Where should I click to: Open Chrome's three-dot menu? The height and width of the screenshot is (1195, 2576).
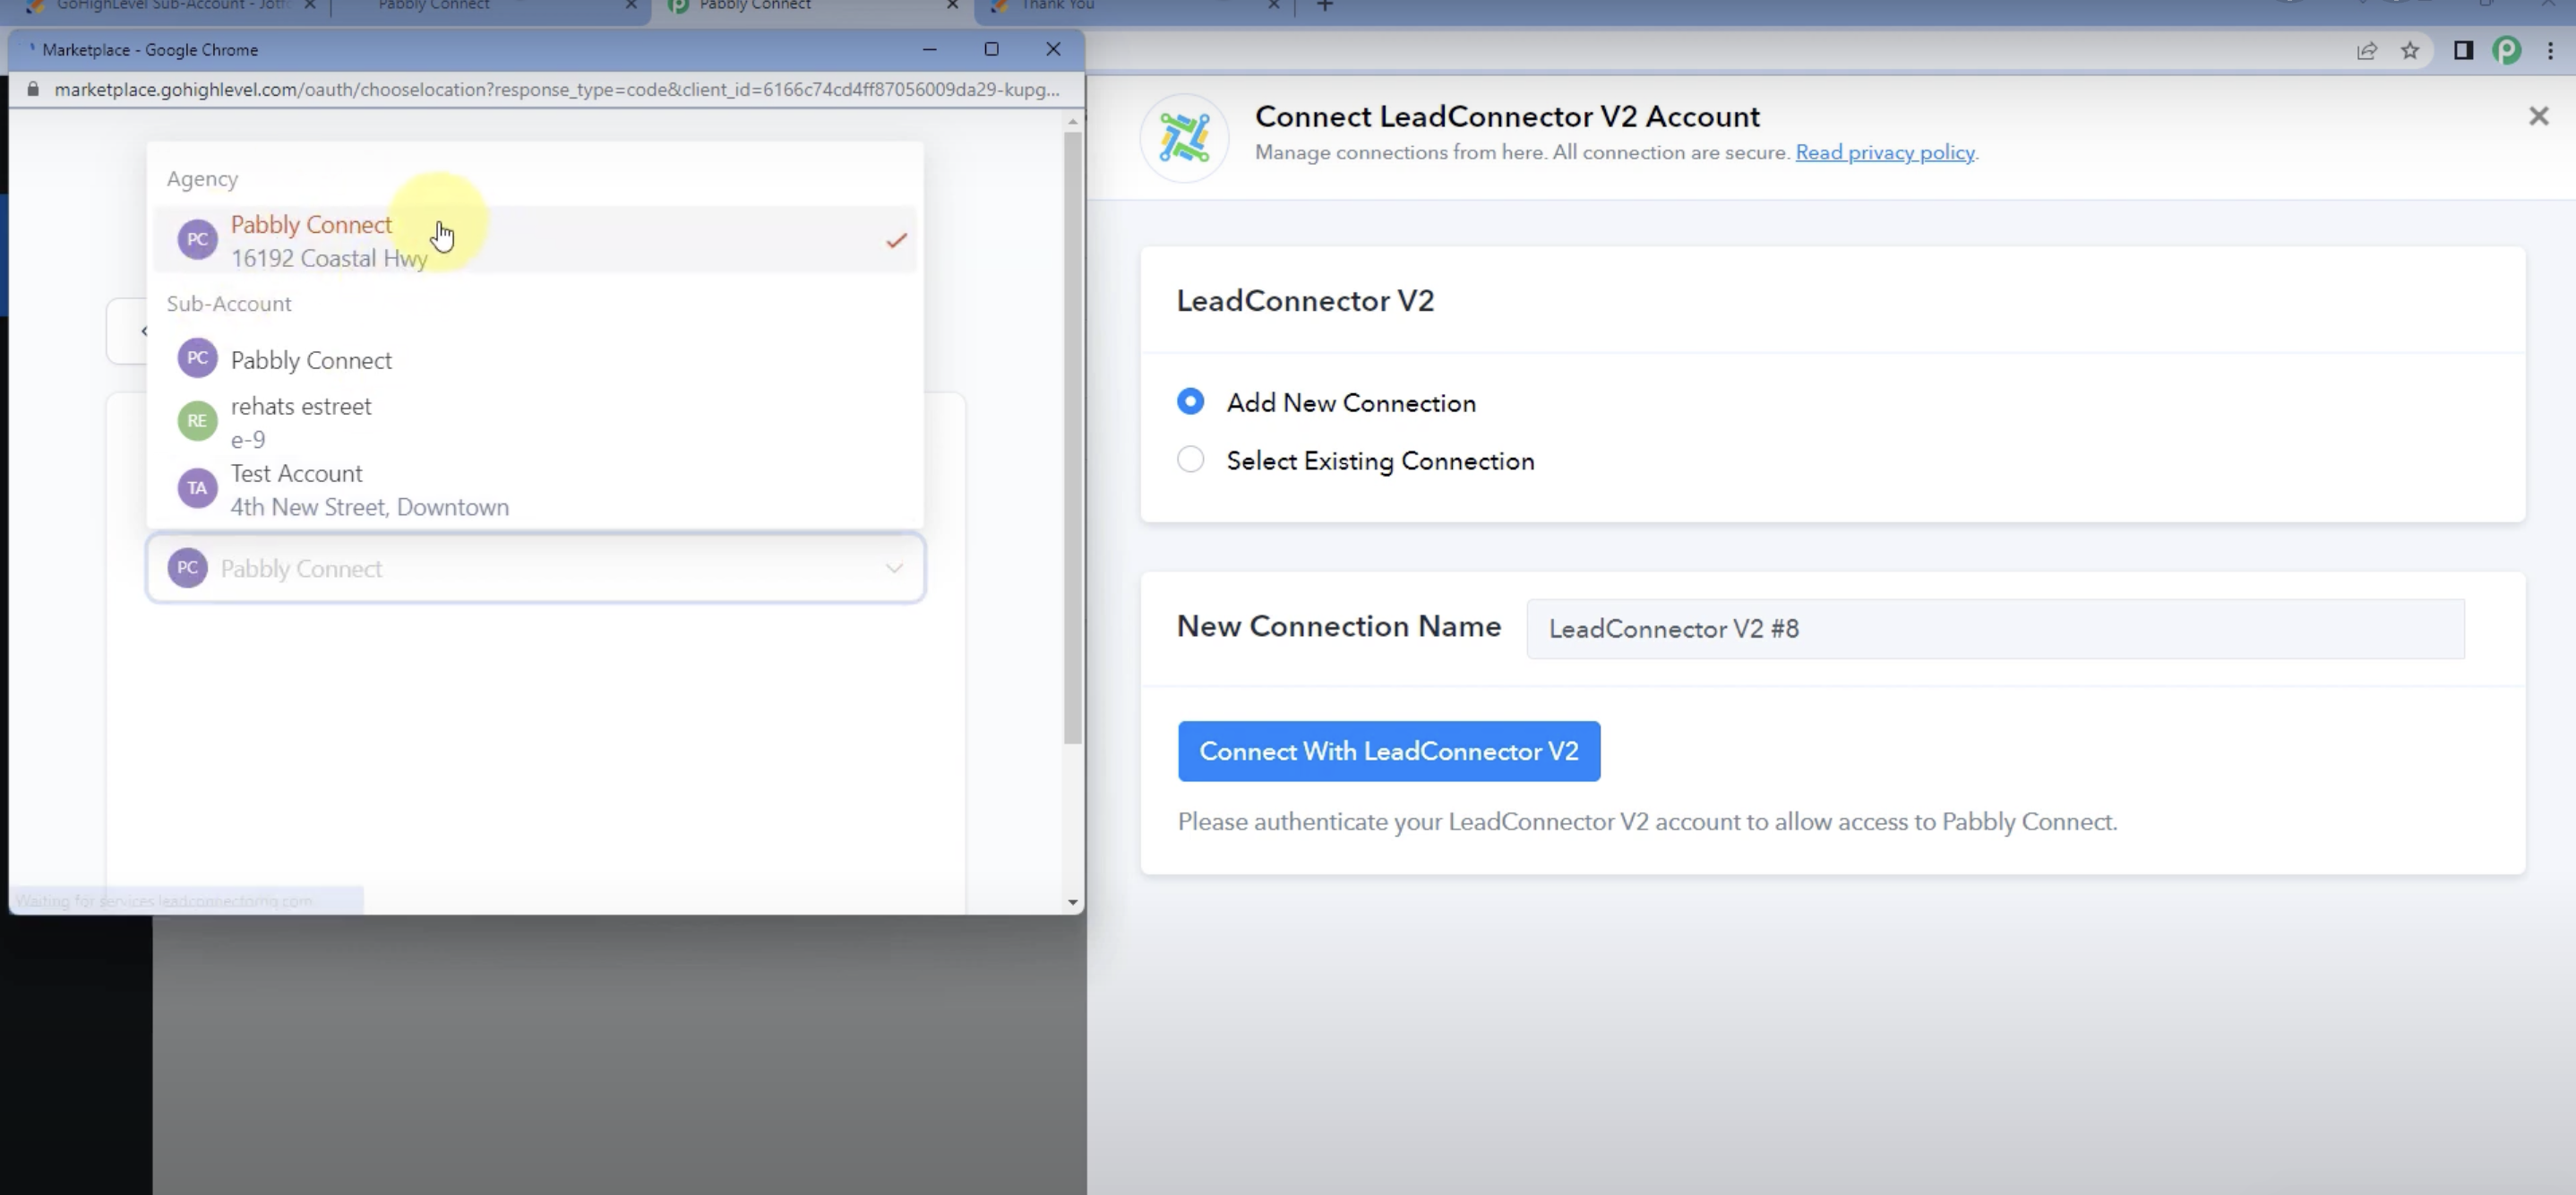[x=2550, y=50]
